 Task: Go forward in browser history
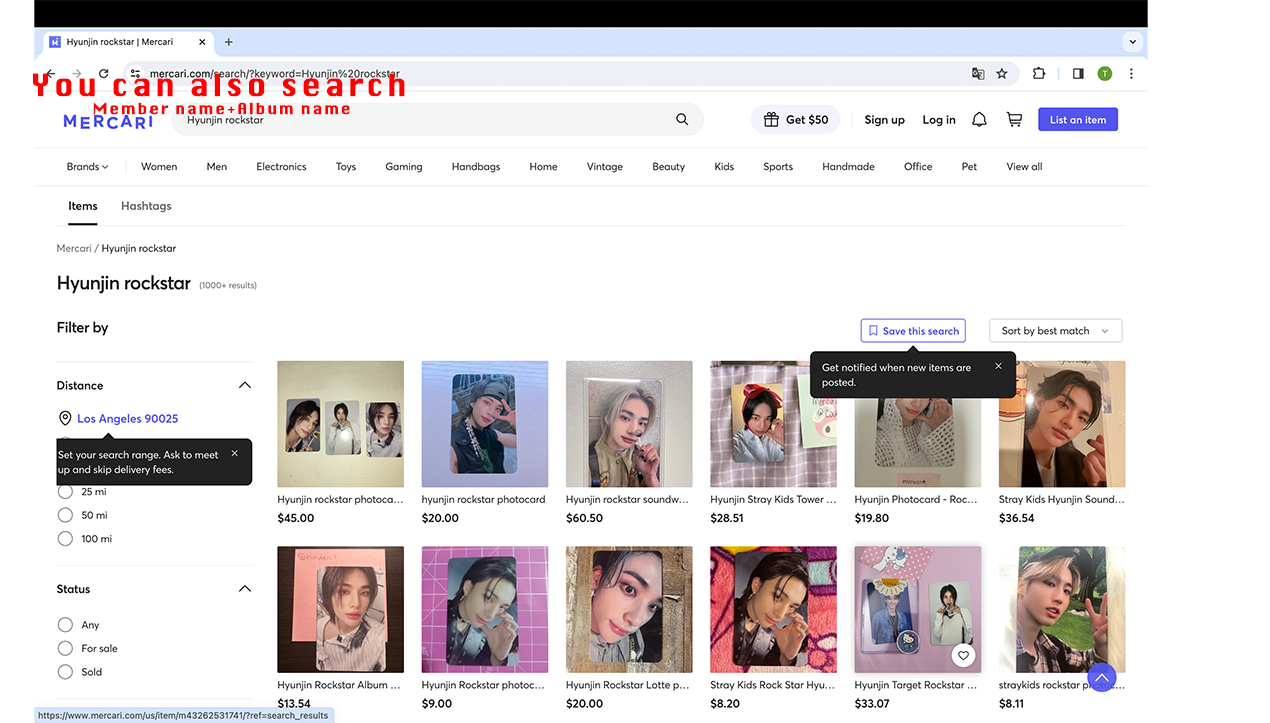click(77, 74)
